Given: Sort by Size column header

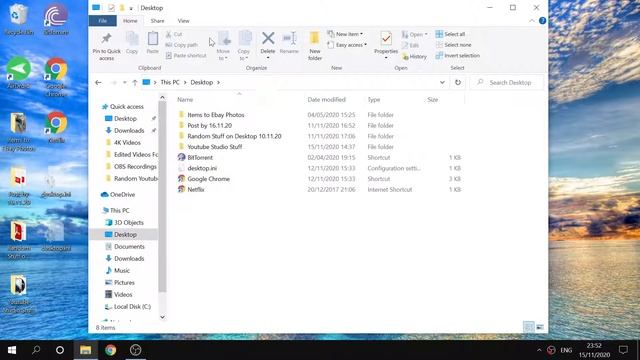Looking at the screenshot, I should [x=433, y=100].
